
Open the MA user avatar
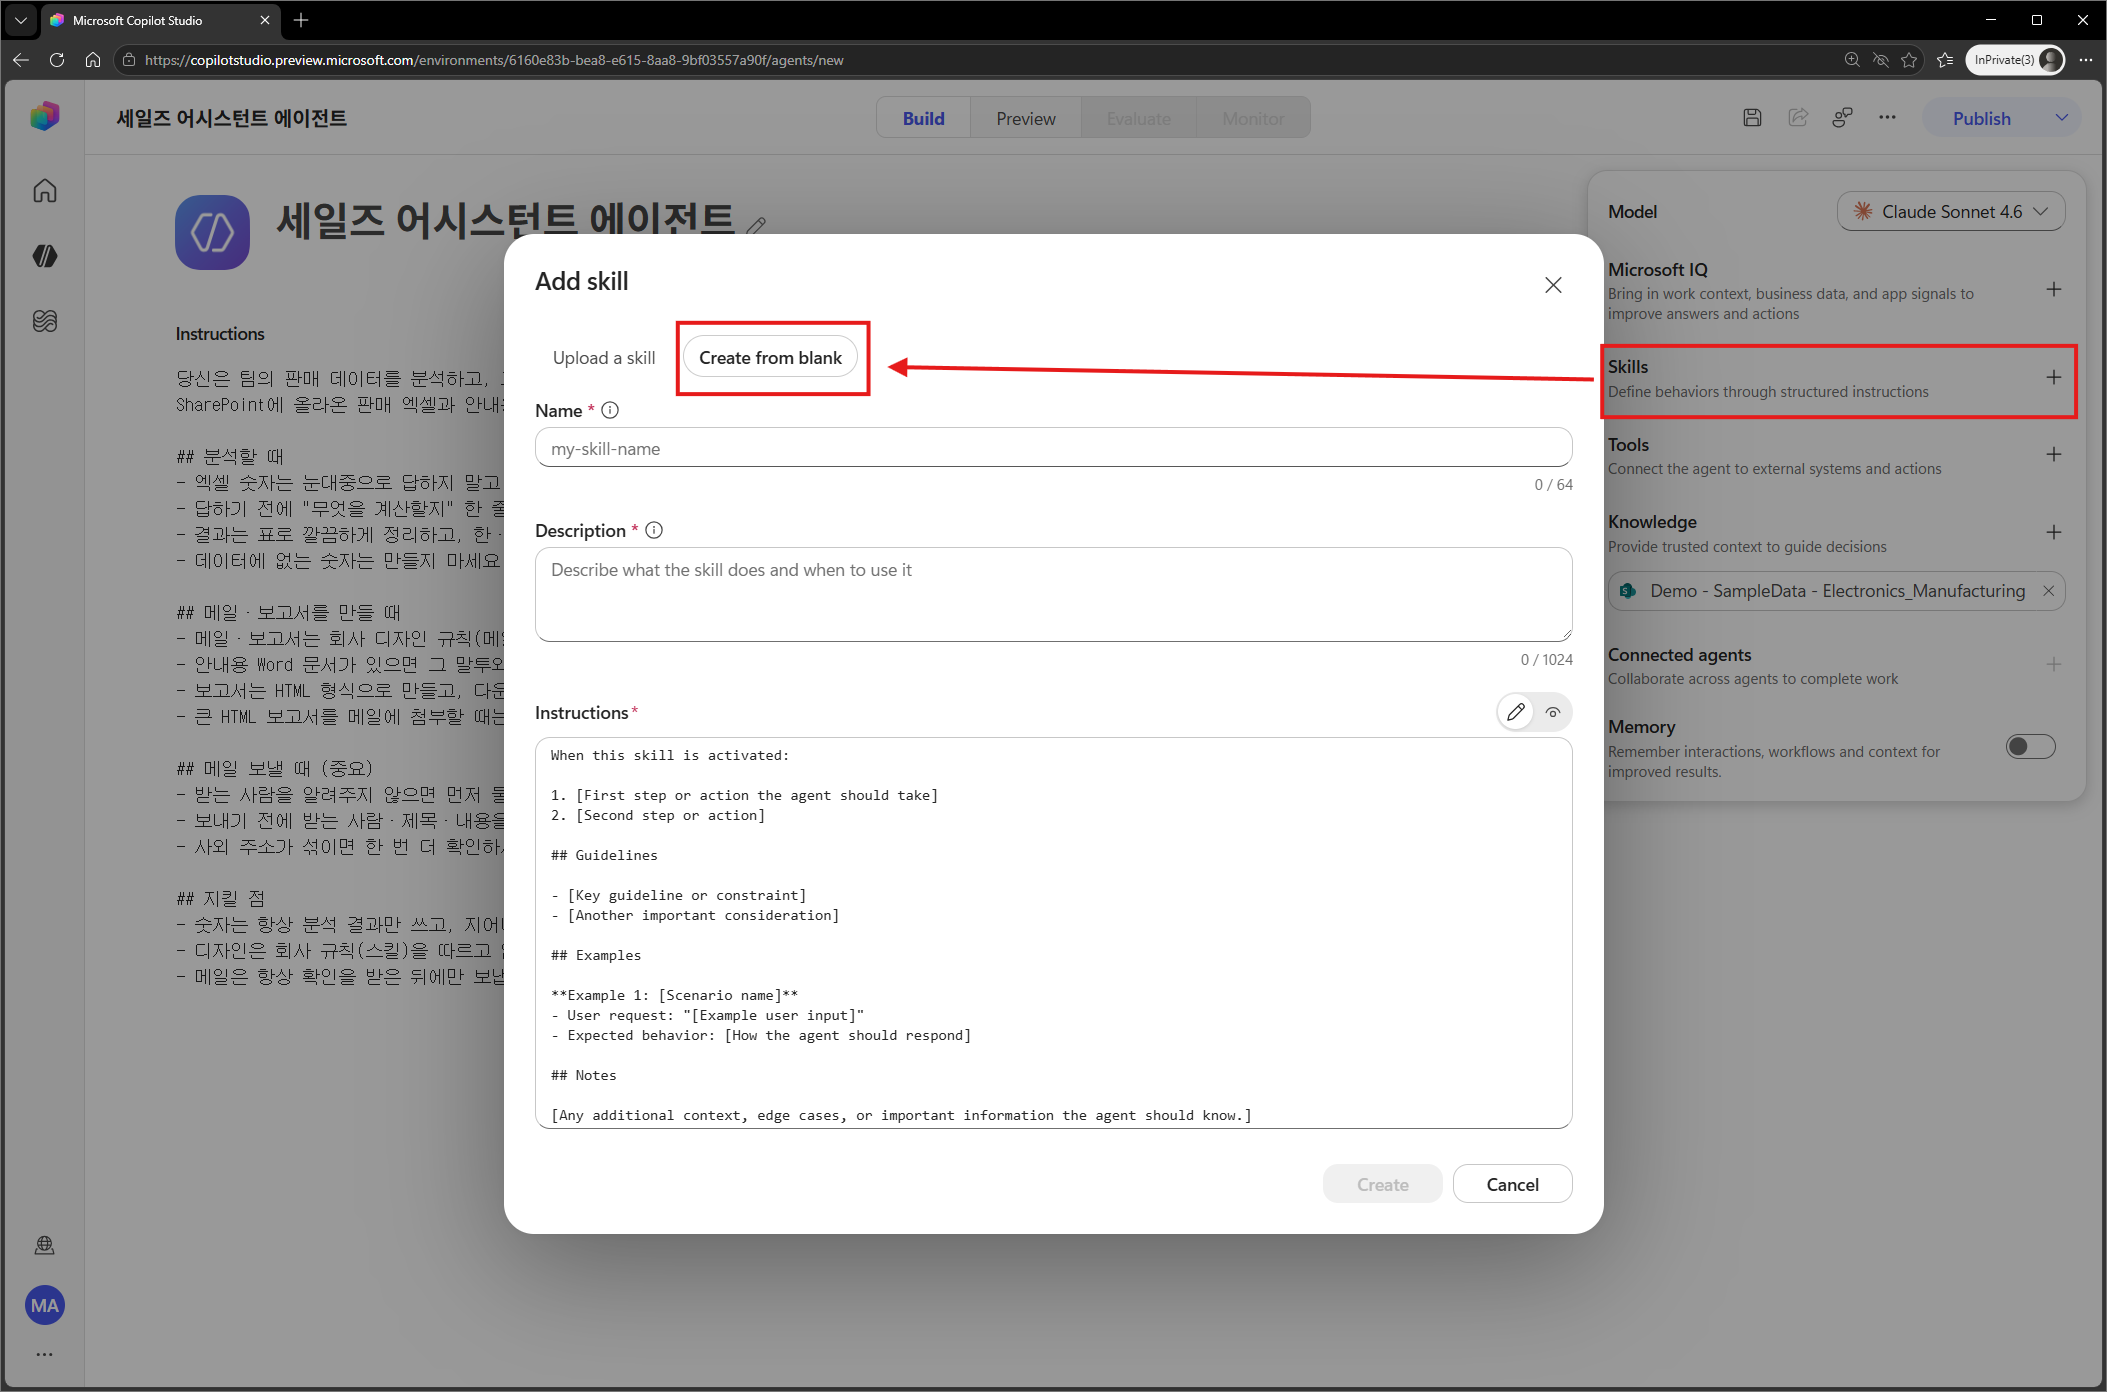pyautogui.click(x=44, y=1305)
